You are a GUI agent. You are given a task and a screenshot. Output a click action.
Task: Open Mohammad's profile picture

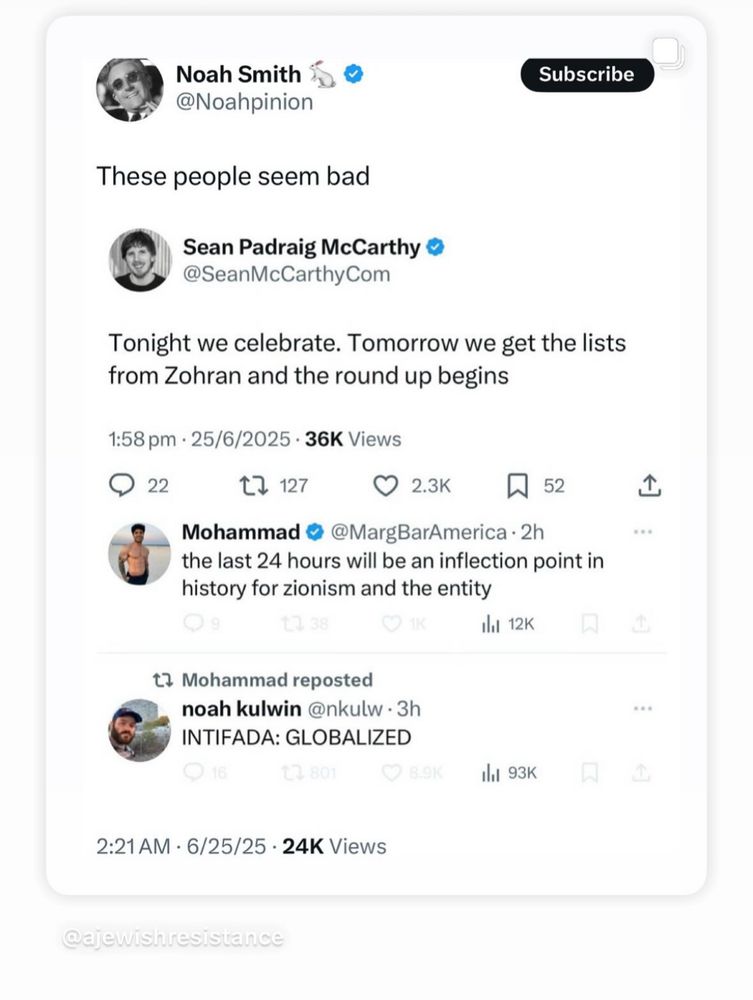[139, 554]
